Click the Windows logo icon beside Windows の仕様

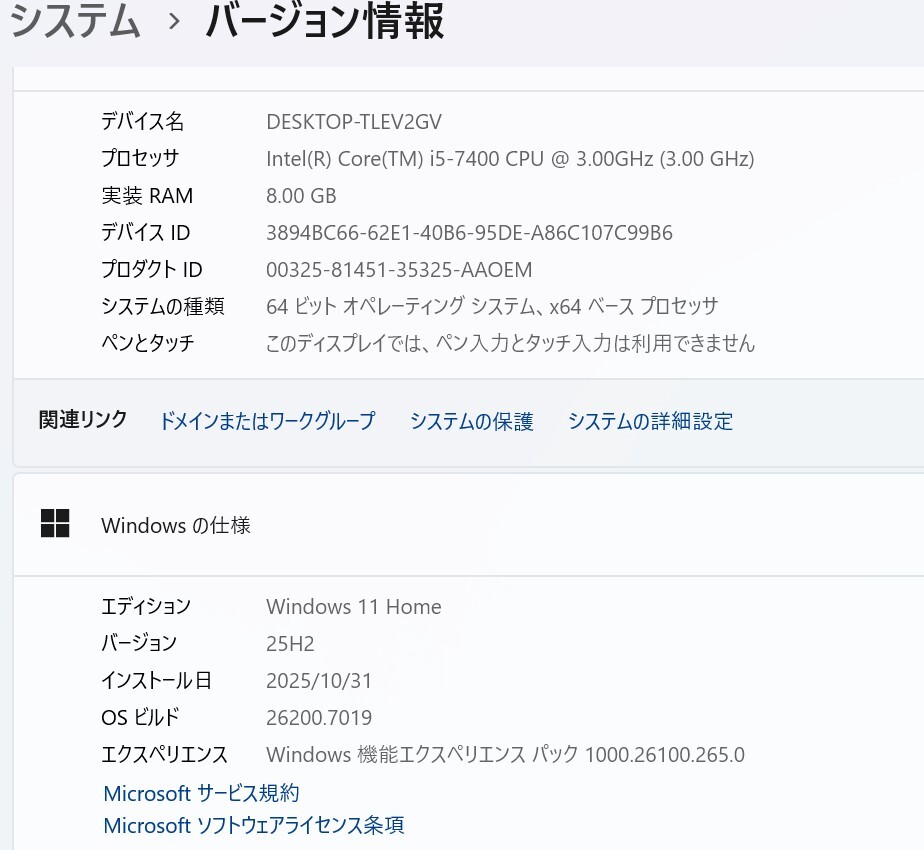click(55, 523)
